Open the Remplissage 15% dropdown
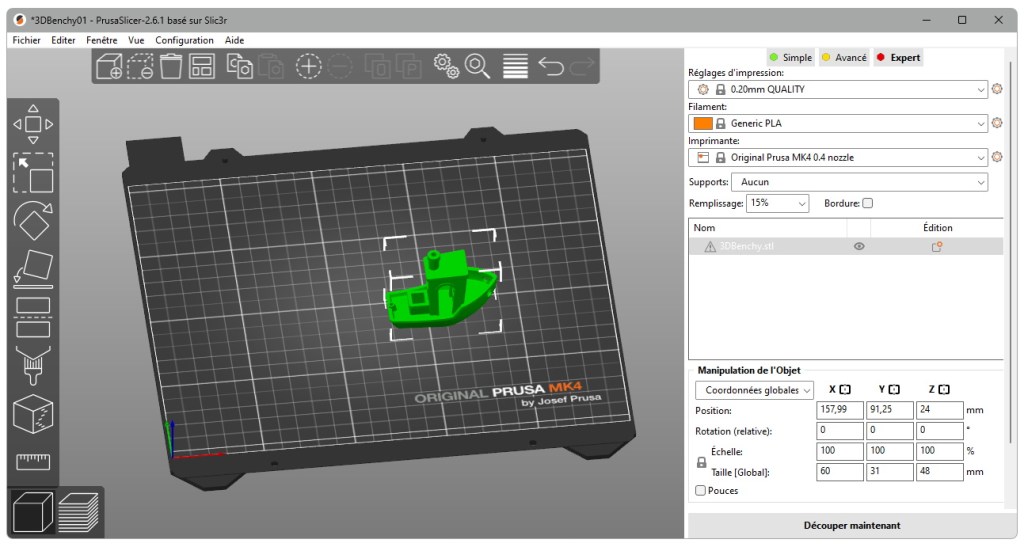1024x547 pixels. (777, 203)
